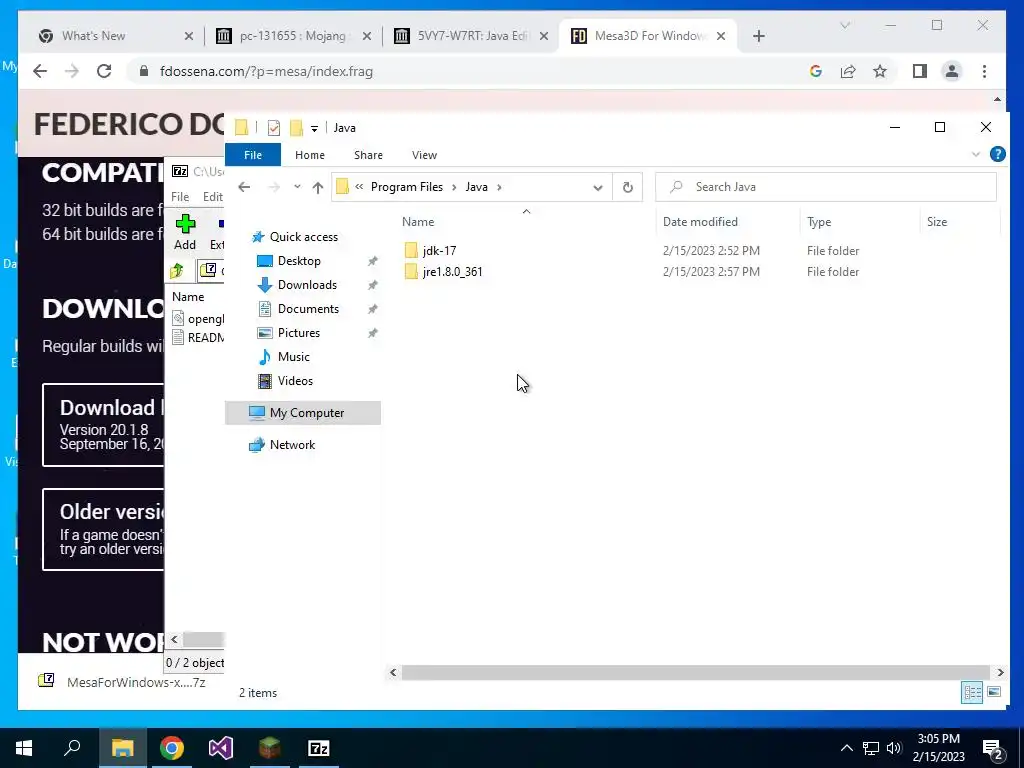
Task: Open 7-Zip from taskbar
Action: pyautogui.click(x=319, y=748)
